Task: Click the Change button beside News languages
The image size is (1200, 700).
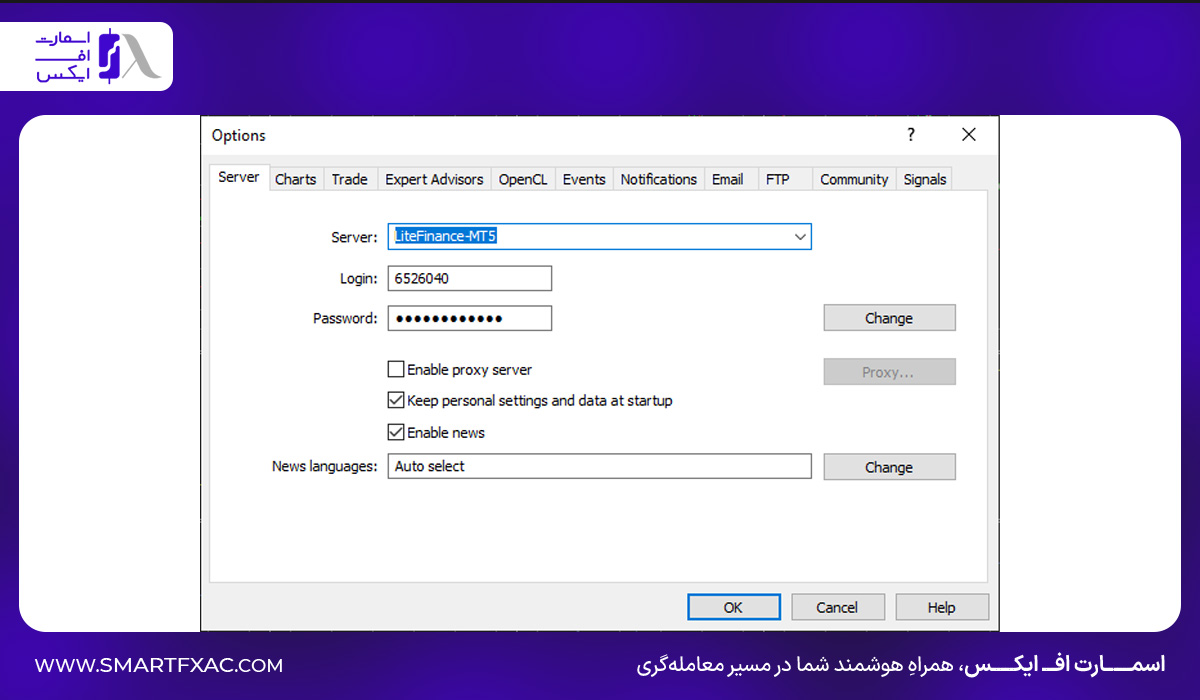Action: (889, 467)
